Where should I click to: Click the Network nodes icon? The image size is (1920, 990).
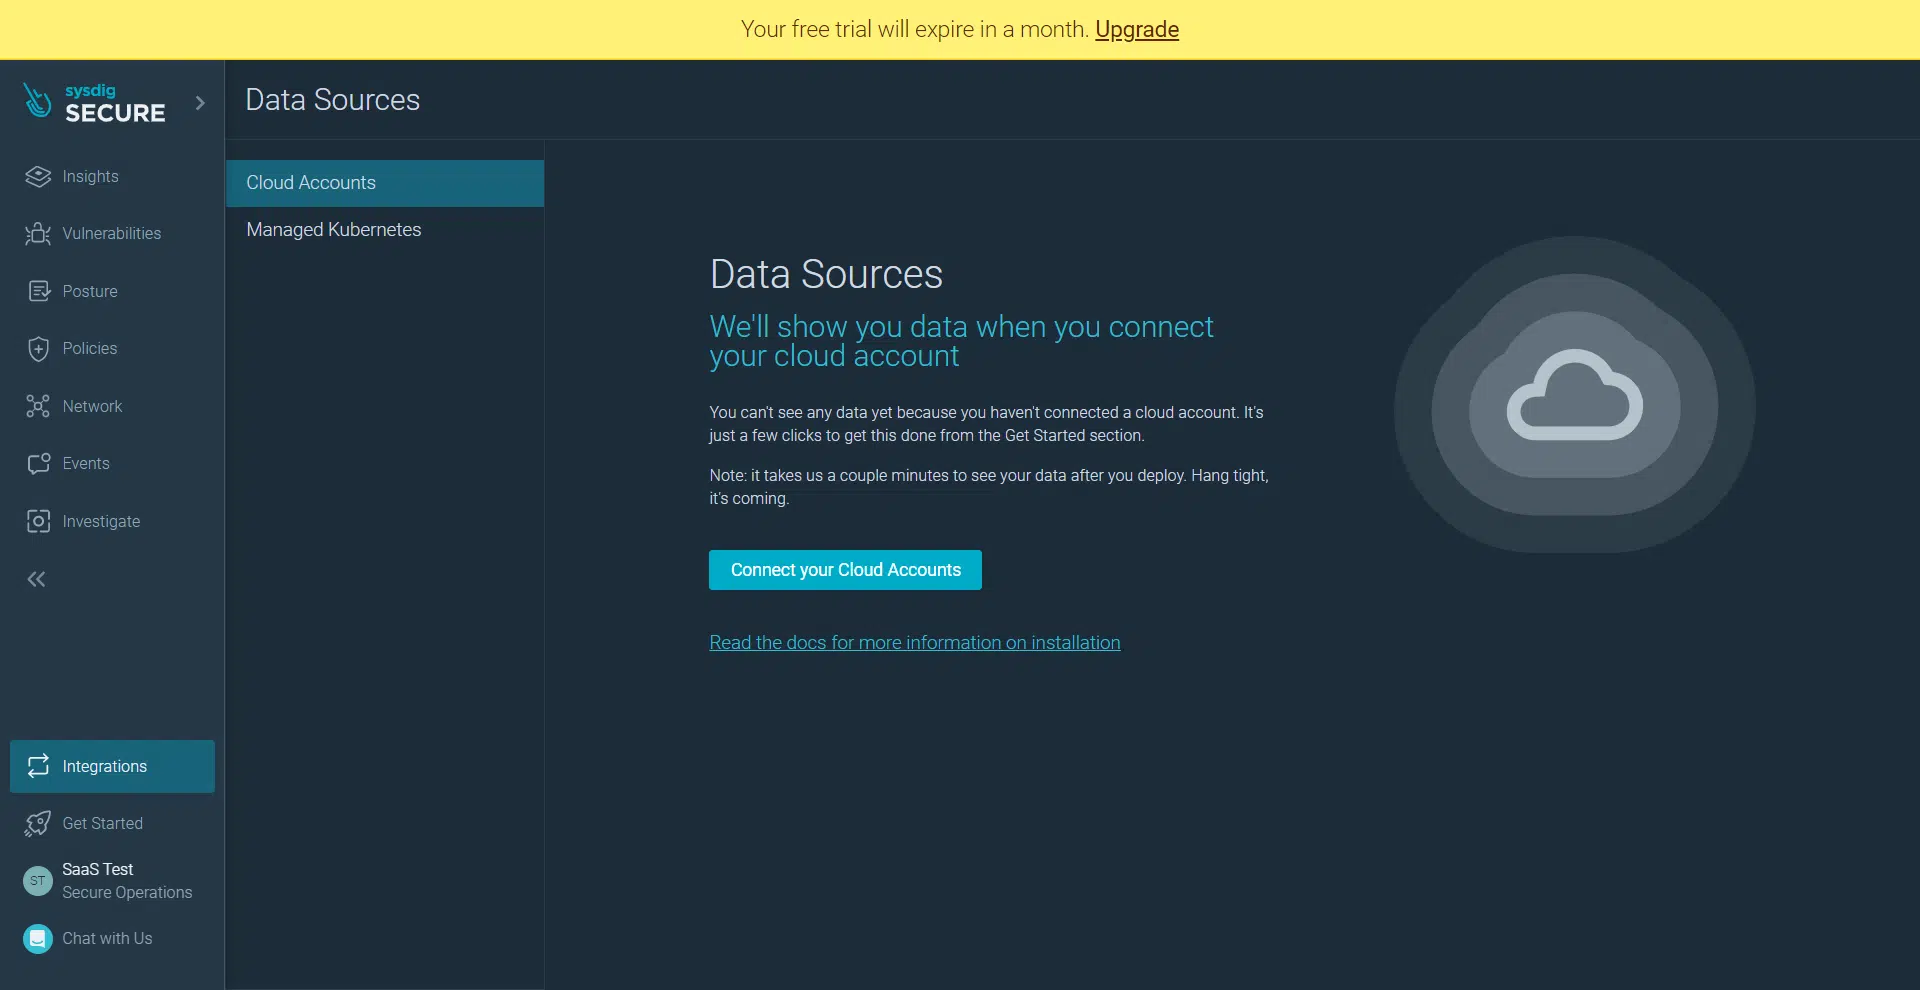click(38, 406)
